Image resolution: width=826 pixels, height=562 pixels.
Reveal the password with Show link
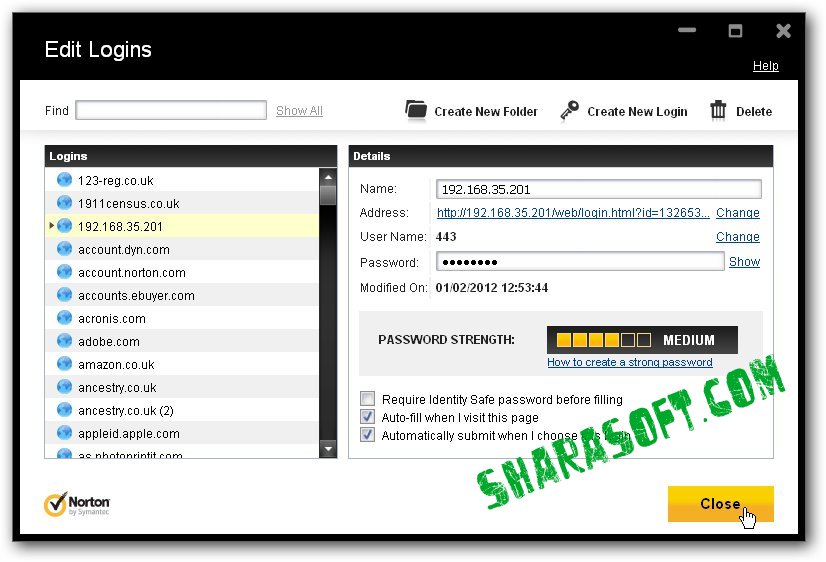[744, 262]
